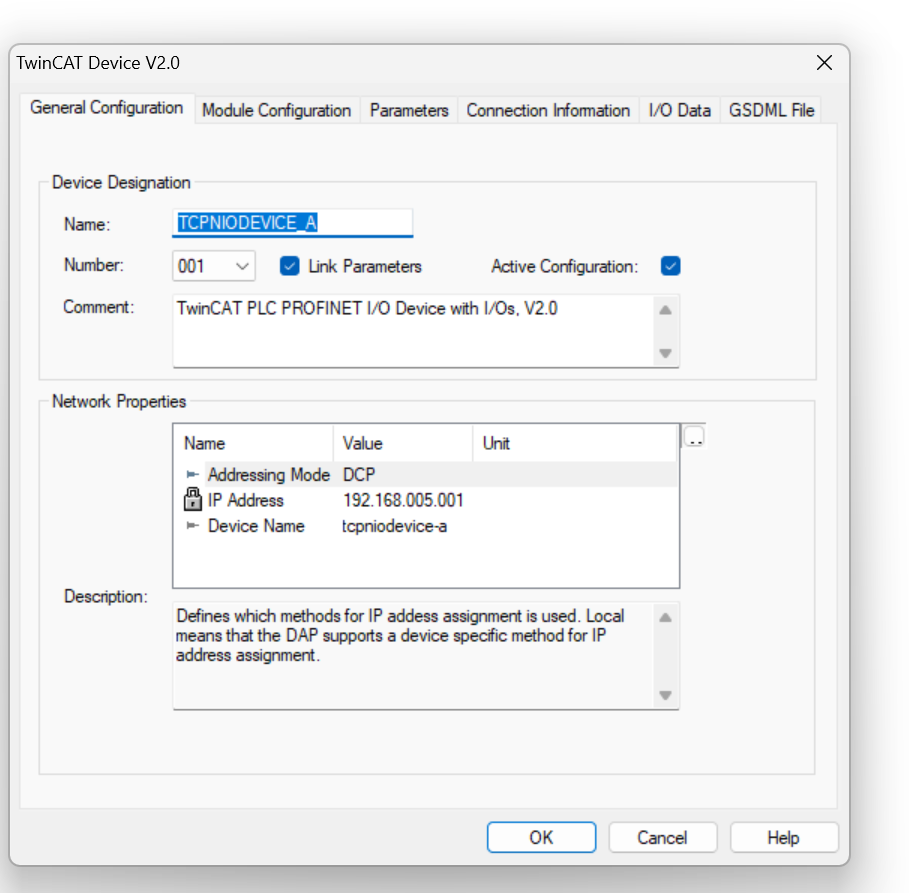Click the IP Address lock icon
The width and height of the screenshot is (909, 893).
click(192, 499)
